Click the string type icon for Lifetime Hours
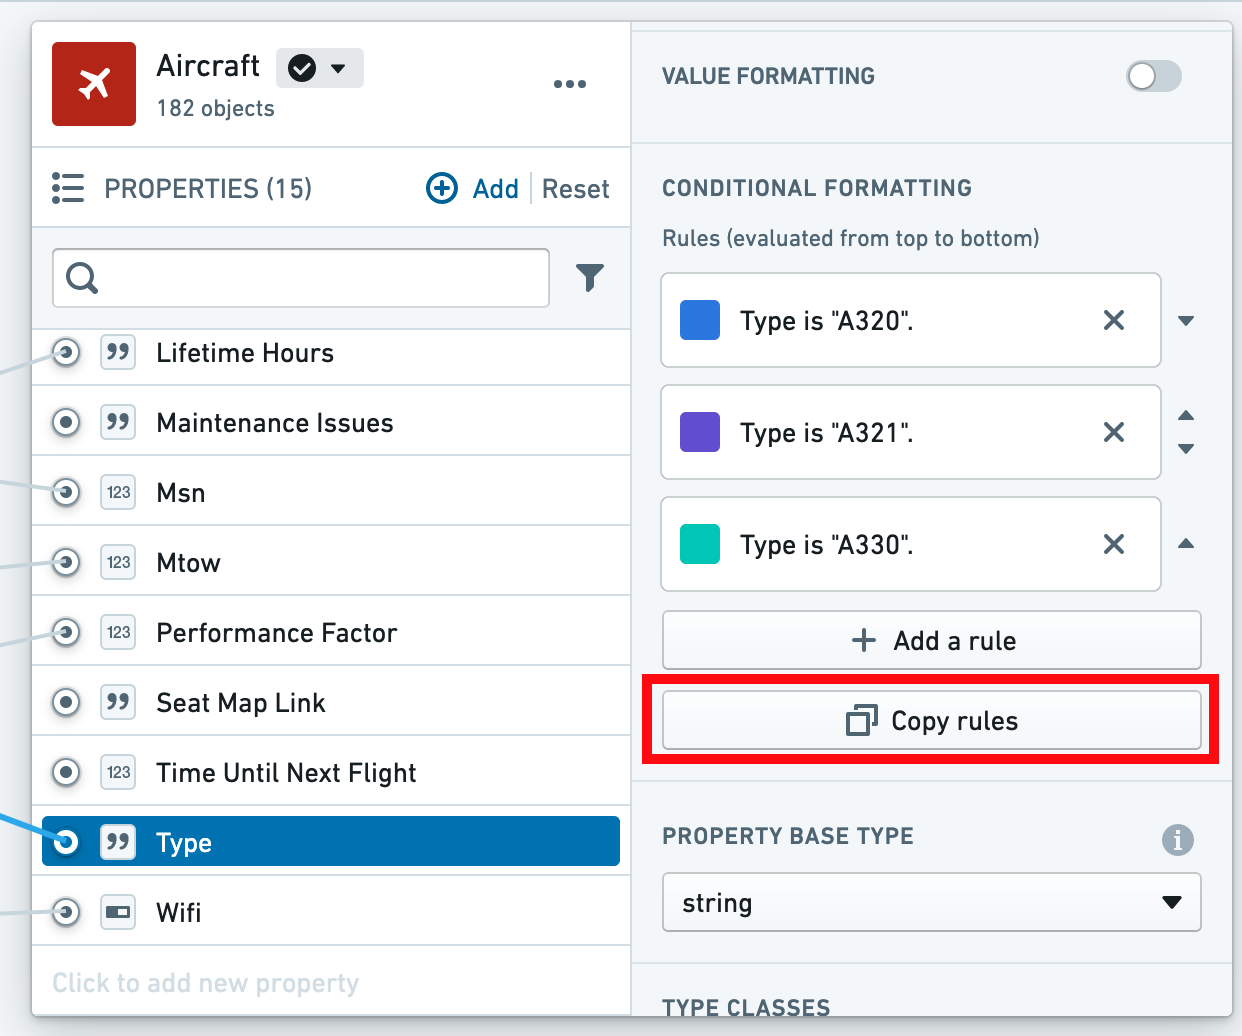Screen dimensions: 1242x1036 pos(118,352)
